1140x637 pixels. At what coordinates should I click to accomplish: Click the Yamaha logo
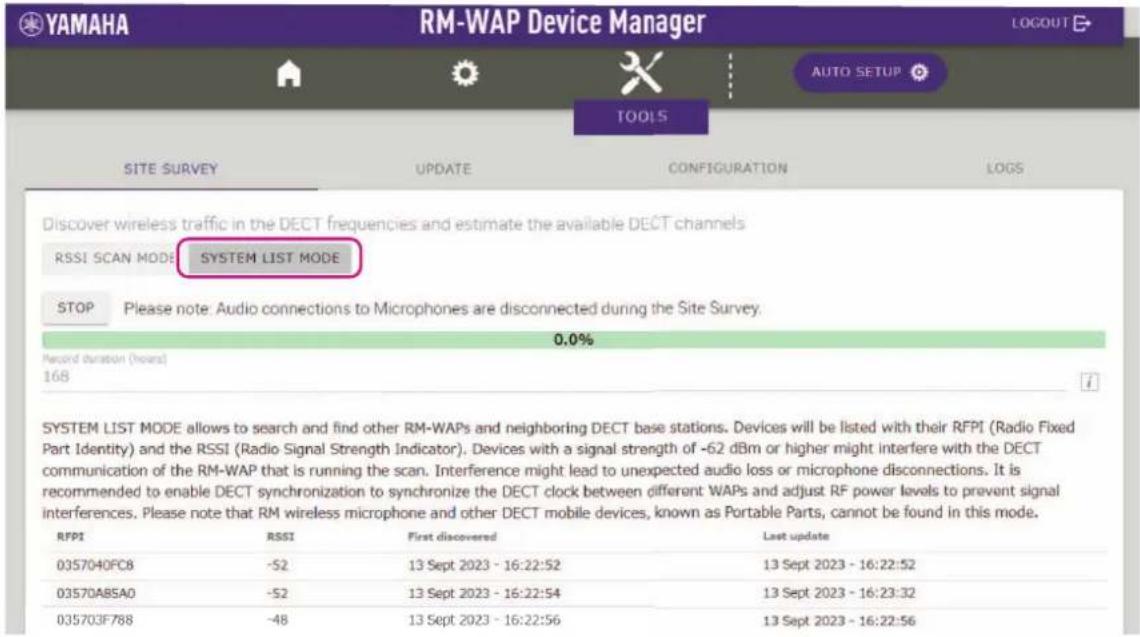click(74, 25)
